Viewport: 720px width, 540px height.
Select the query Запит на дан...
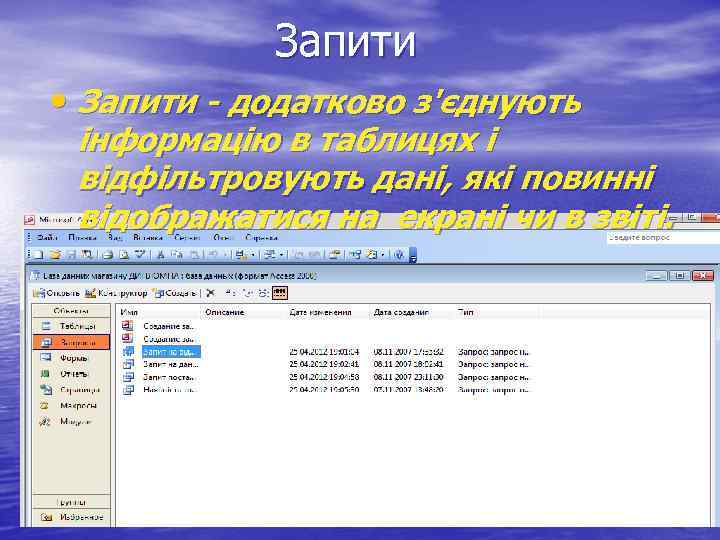[x=171, y=365]
